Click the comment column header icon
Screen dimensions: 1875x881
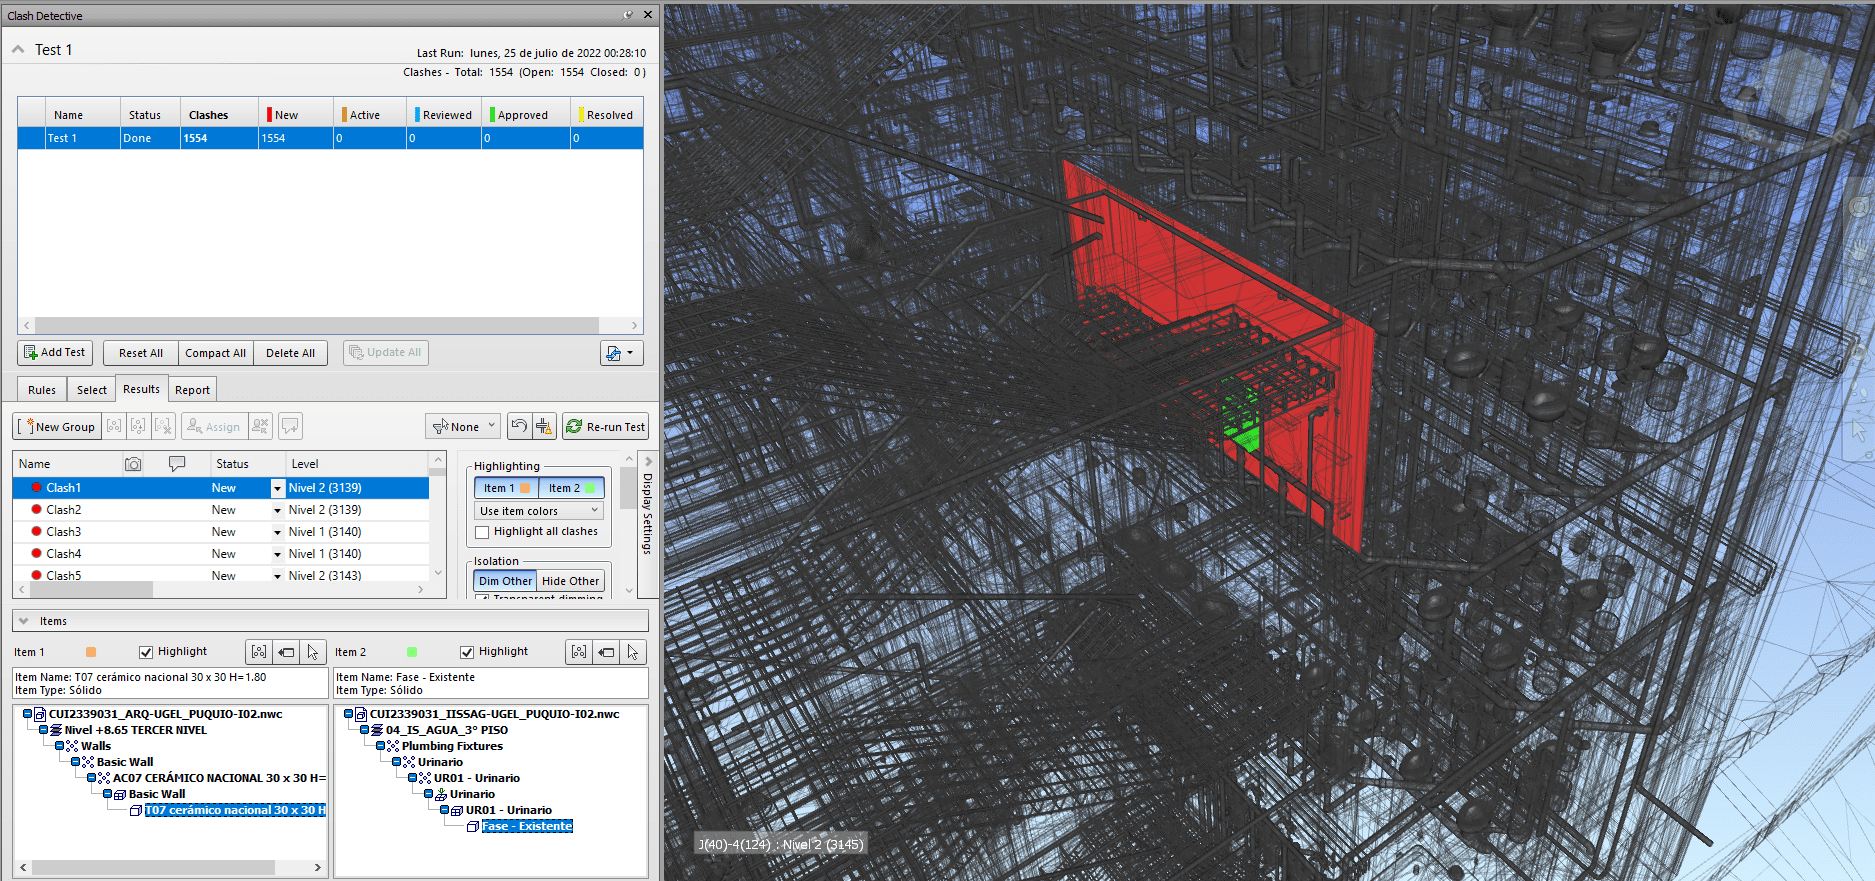coord(177,464)
